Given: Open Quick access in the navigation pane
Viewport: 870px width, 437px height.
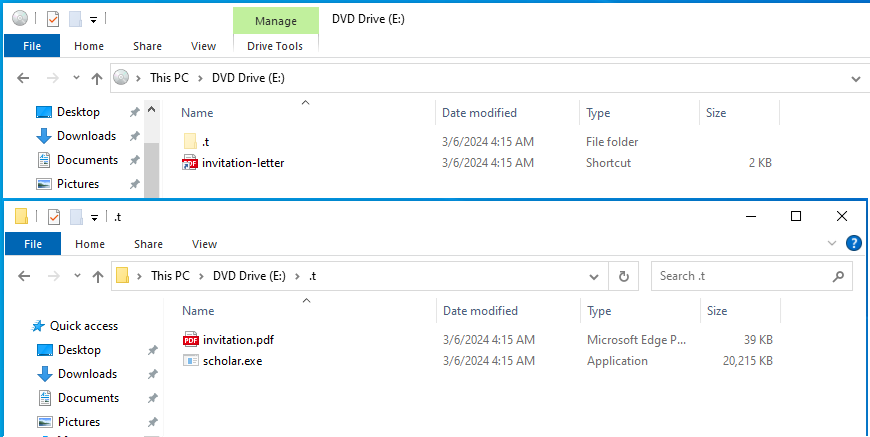Looking at the screenshot, I should click(84, 326).
